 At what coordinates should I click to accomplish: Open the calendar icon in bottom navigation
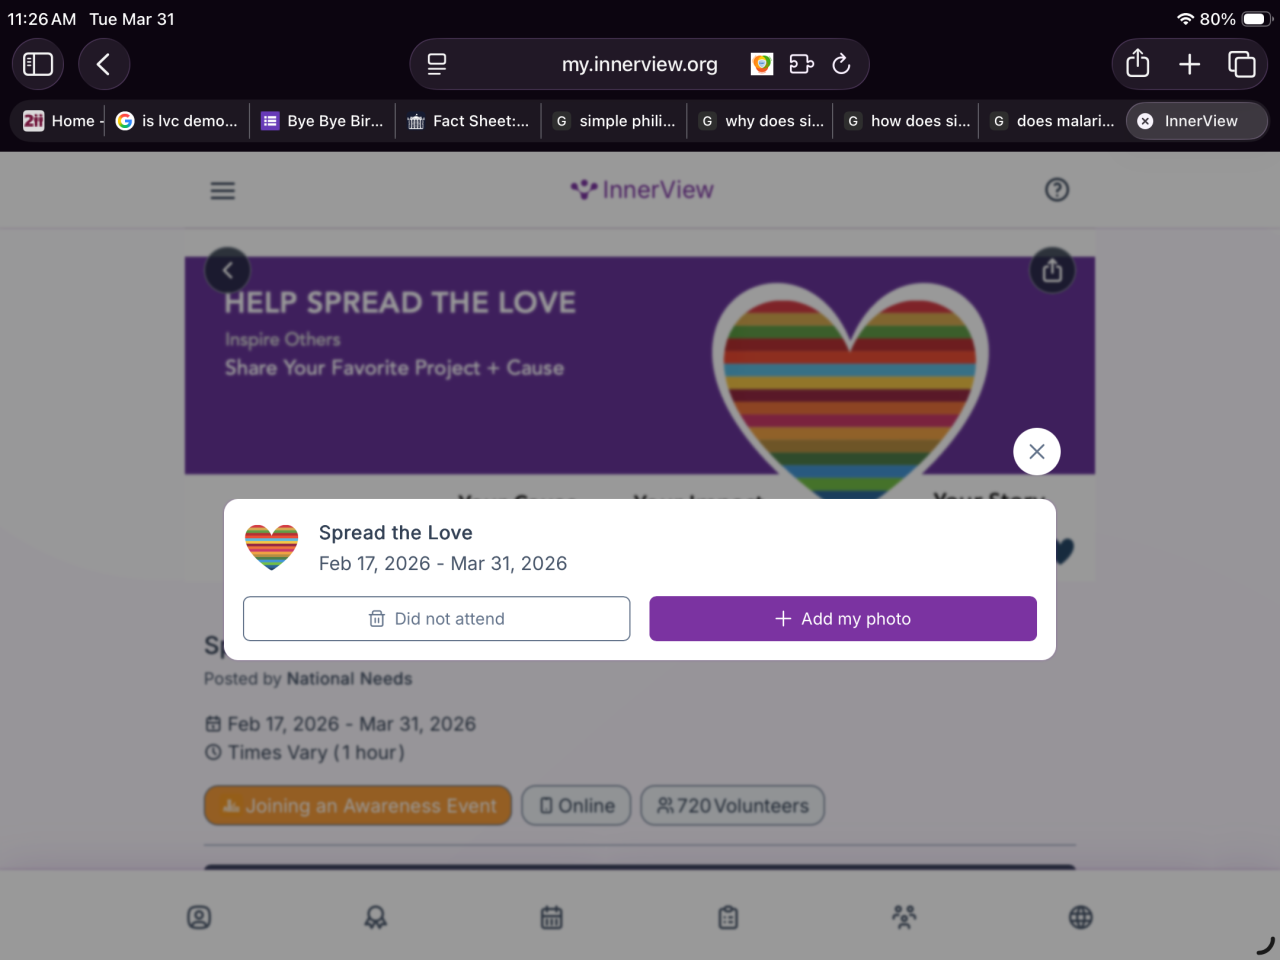tap(552, 917)
